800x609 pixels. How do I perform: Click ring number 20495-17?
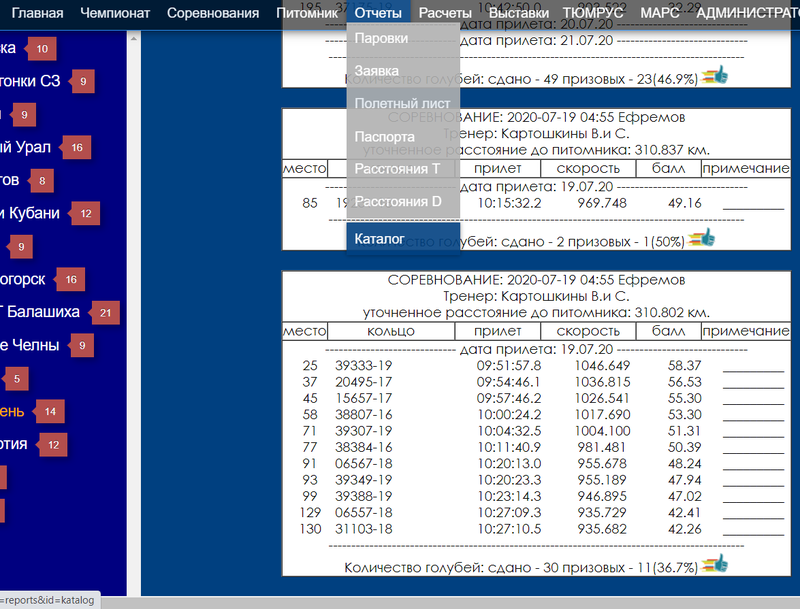click(363, 382)
